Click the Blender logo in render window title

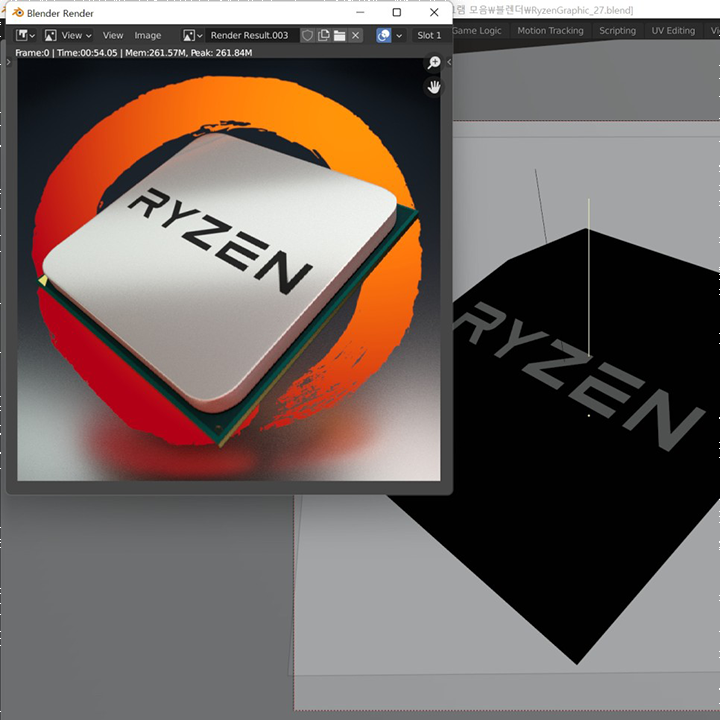tap(18, 13)
